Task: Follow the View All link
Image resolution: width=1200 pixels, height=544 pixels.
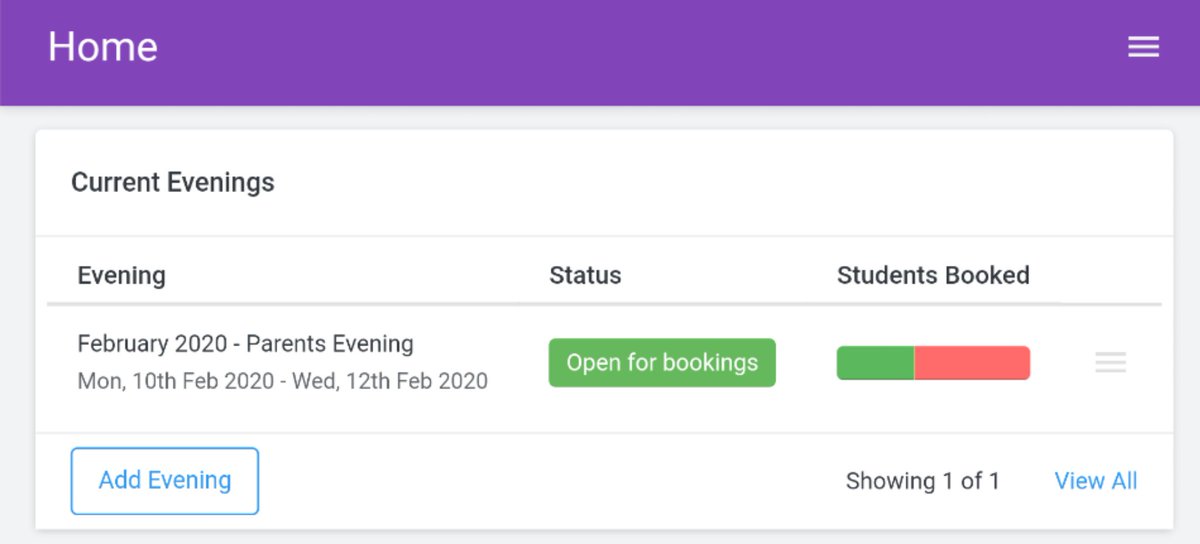Action: 1096,481
